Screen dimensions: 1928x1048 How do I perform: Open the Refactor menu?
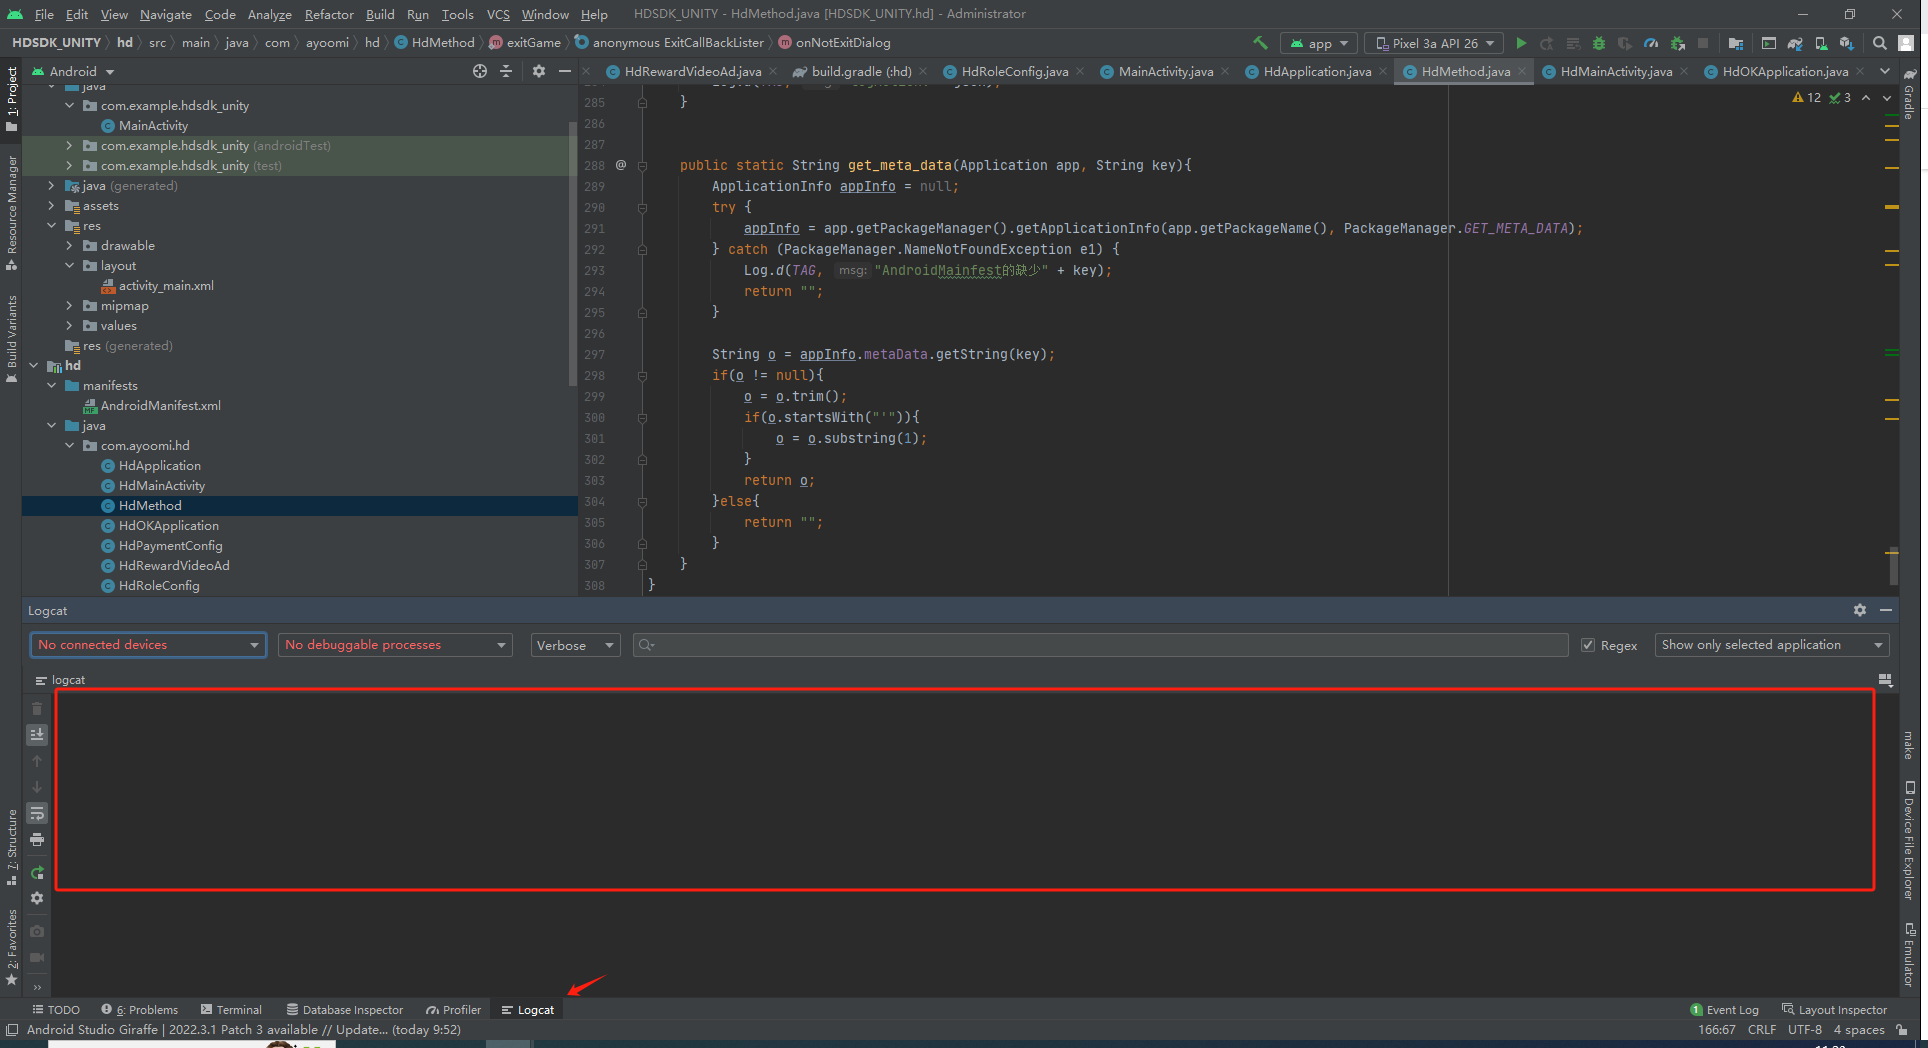[x=329, y=14]
